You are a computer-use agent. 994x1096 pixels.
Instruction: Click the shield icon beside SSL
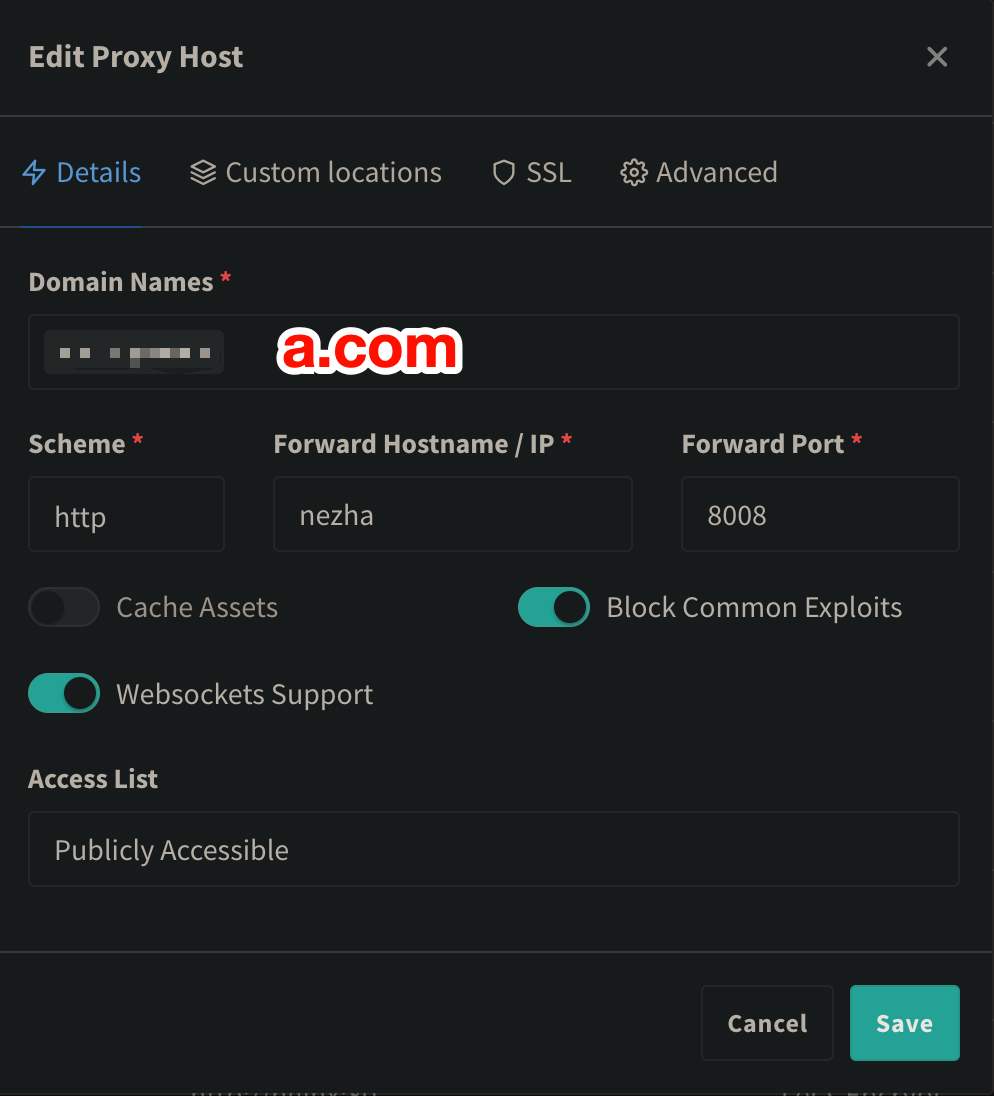[504, 173]
